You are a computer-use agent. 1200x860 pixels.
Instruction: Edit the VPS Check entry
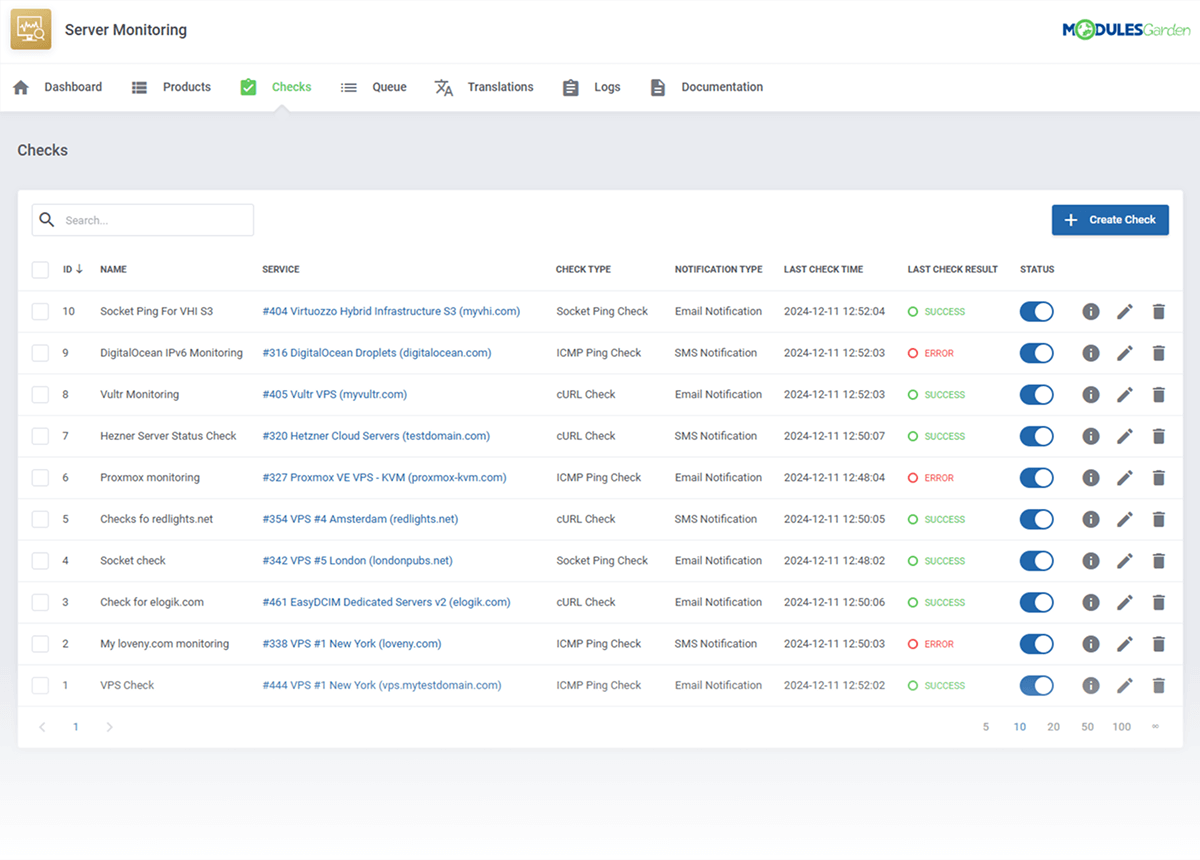point(1125,685)
